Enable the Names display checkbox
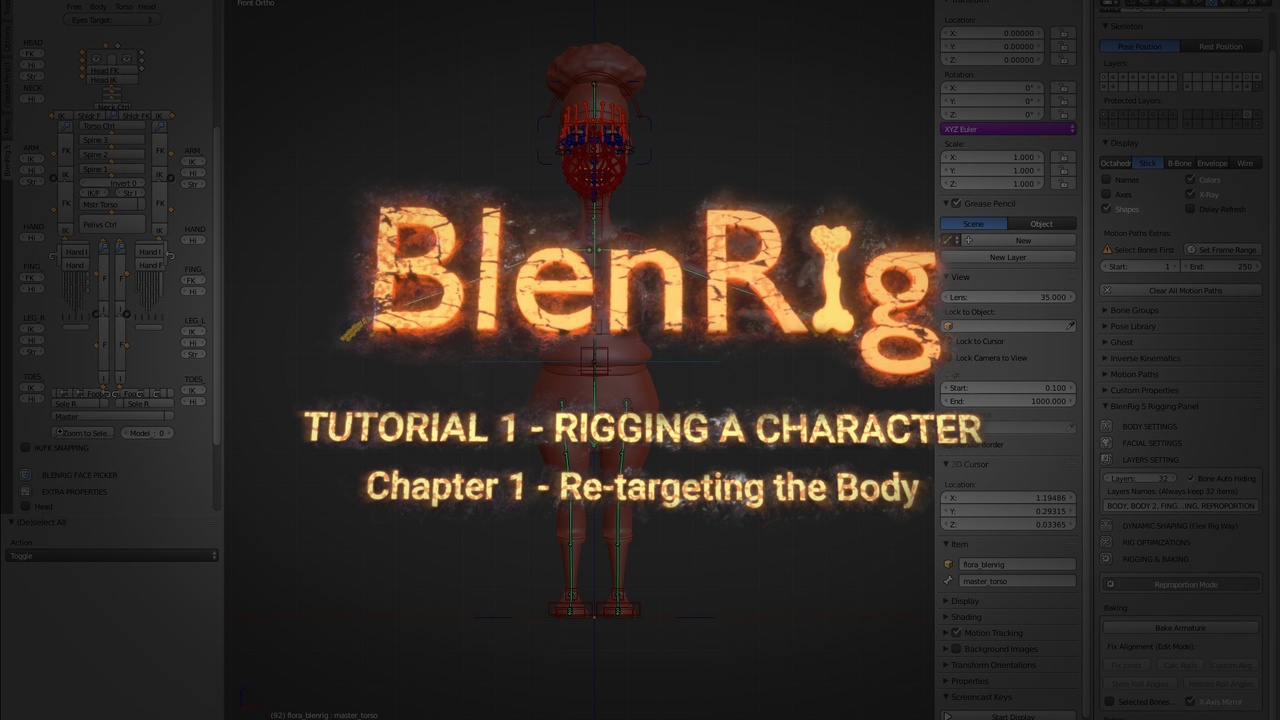 click(x=1106, y=180)
